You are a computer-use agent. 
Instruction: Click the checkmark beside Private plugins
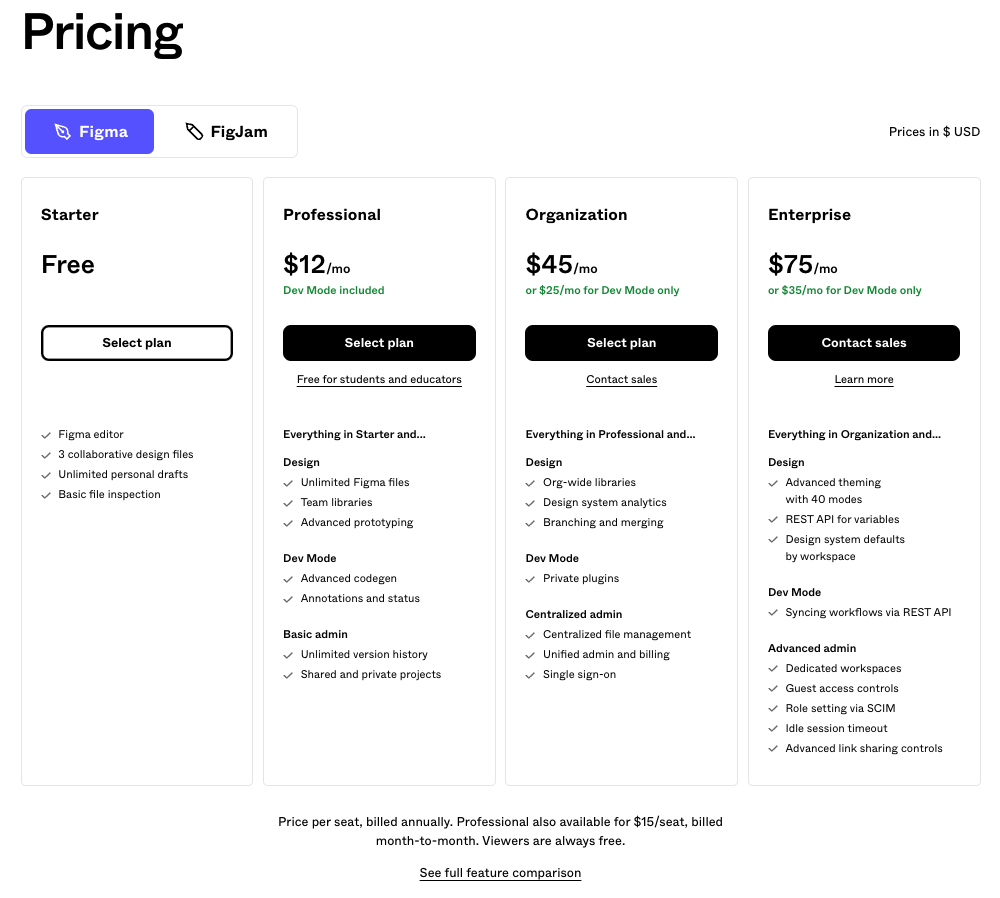click(x=530, y=578)
